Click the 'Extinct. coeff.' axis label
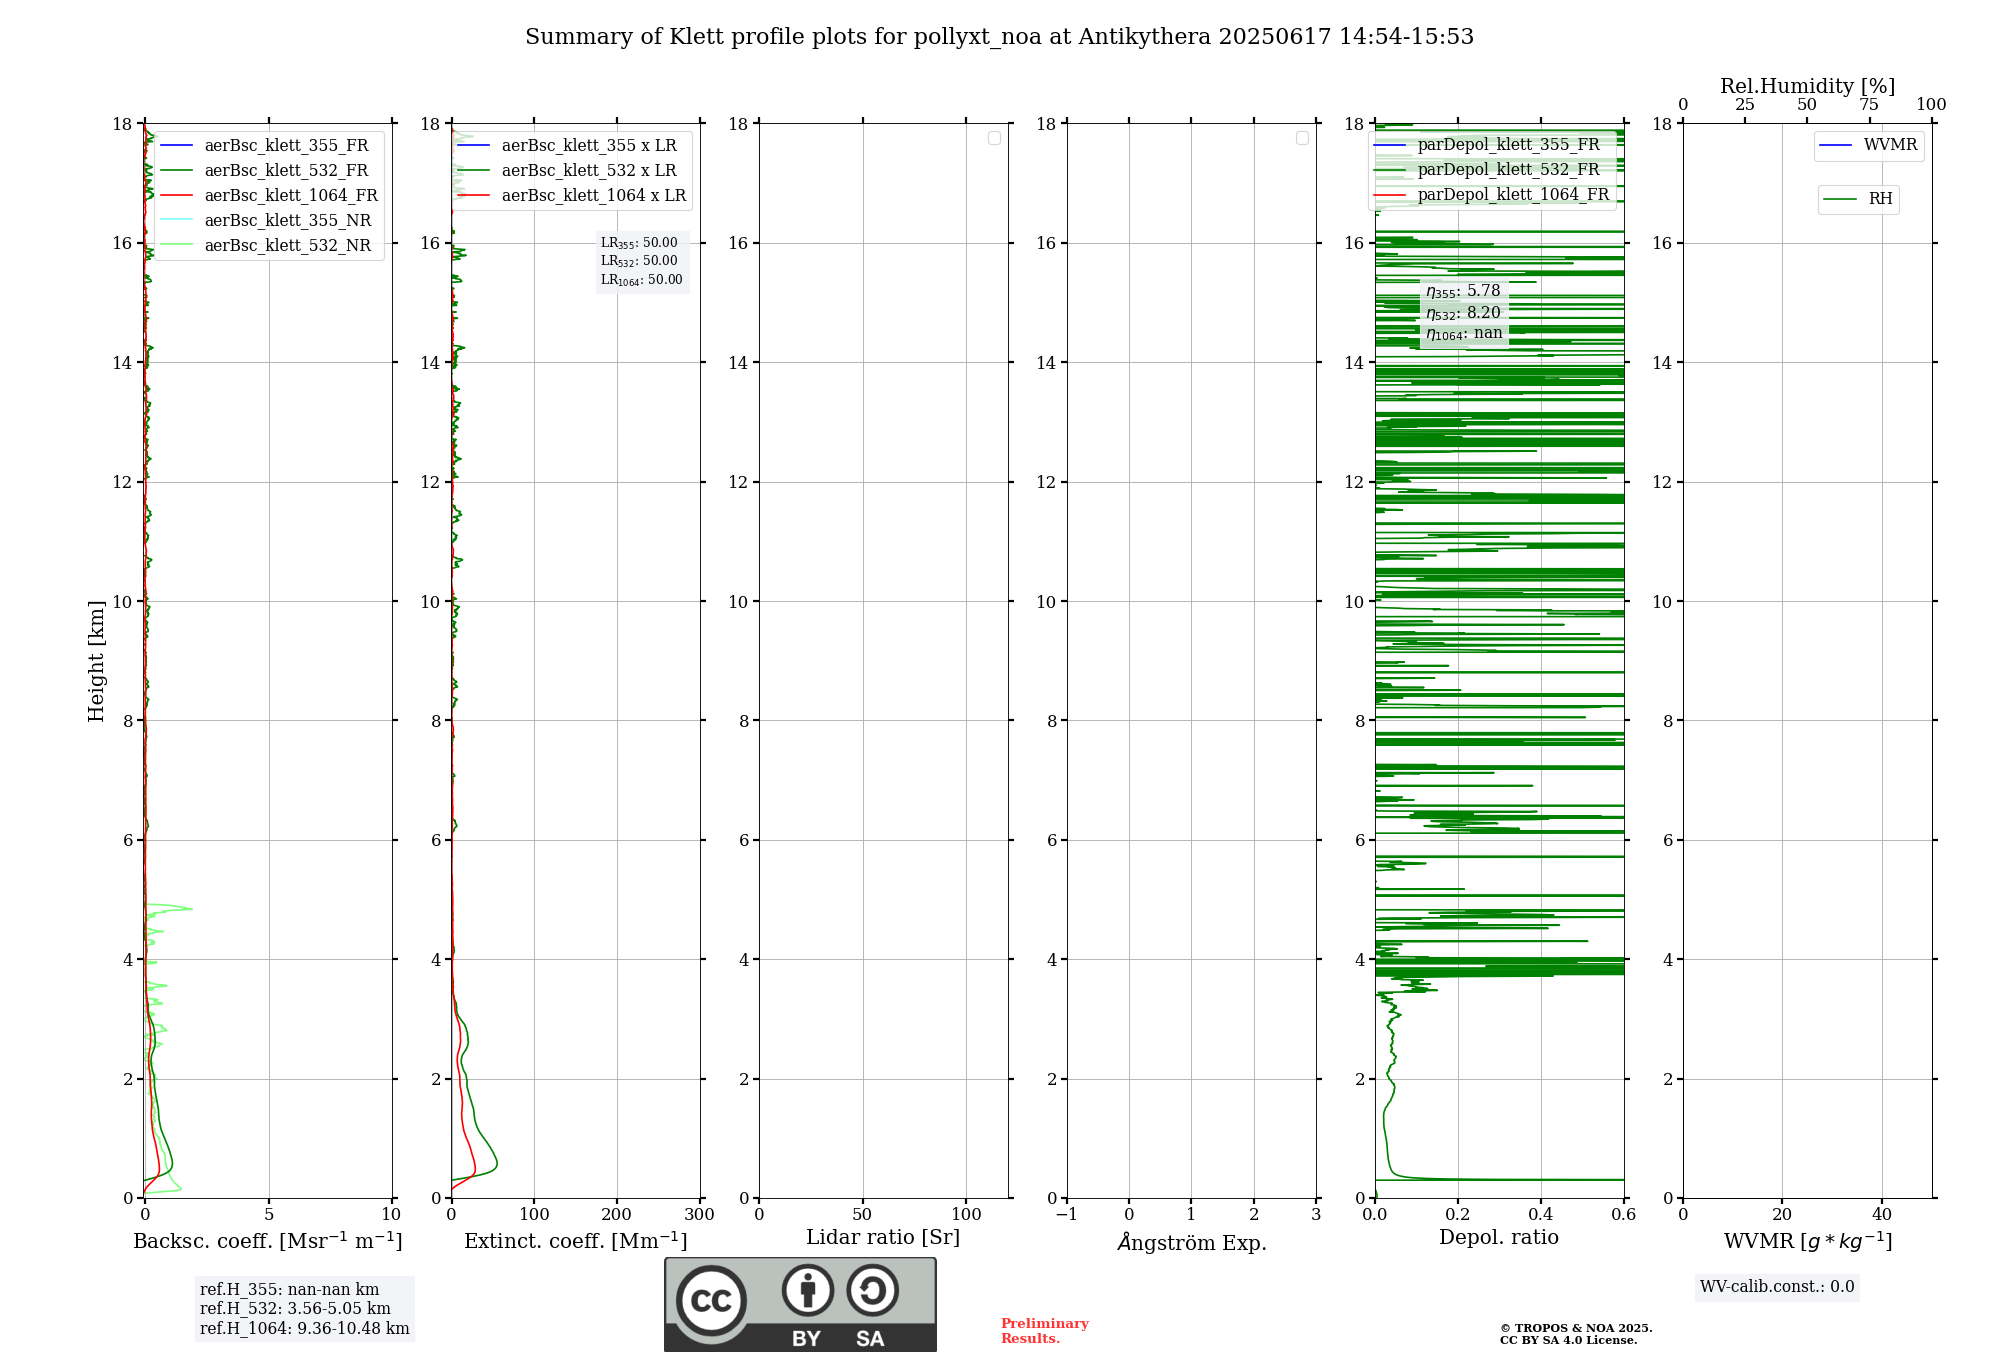 pos(576,1241)
